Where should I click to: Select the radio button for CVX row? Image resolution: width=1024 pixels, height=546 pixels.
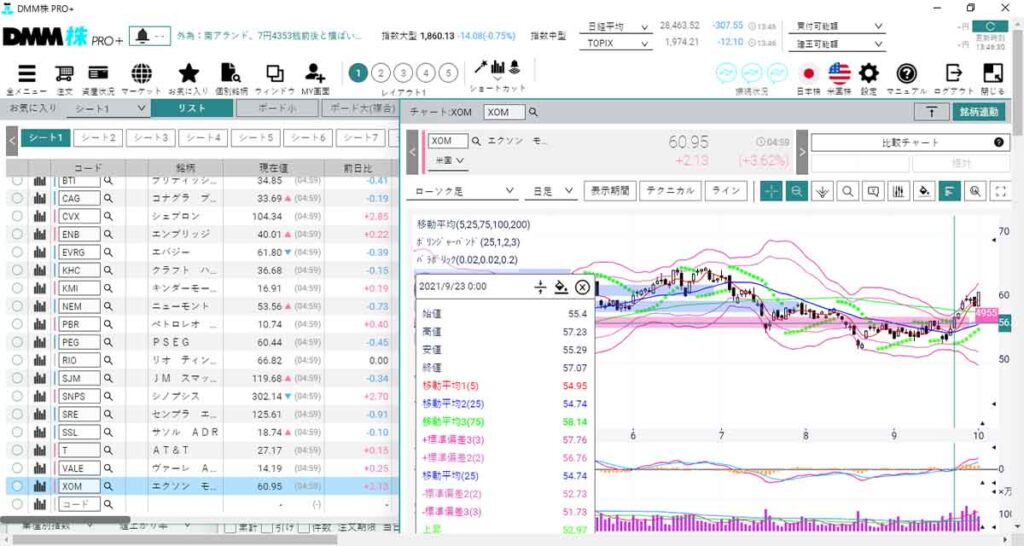pyautogui.click(x=17, y=216)
